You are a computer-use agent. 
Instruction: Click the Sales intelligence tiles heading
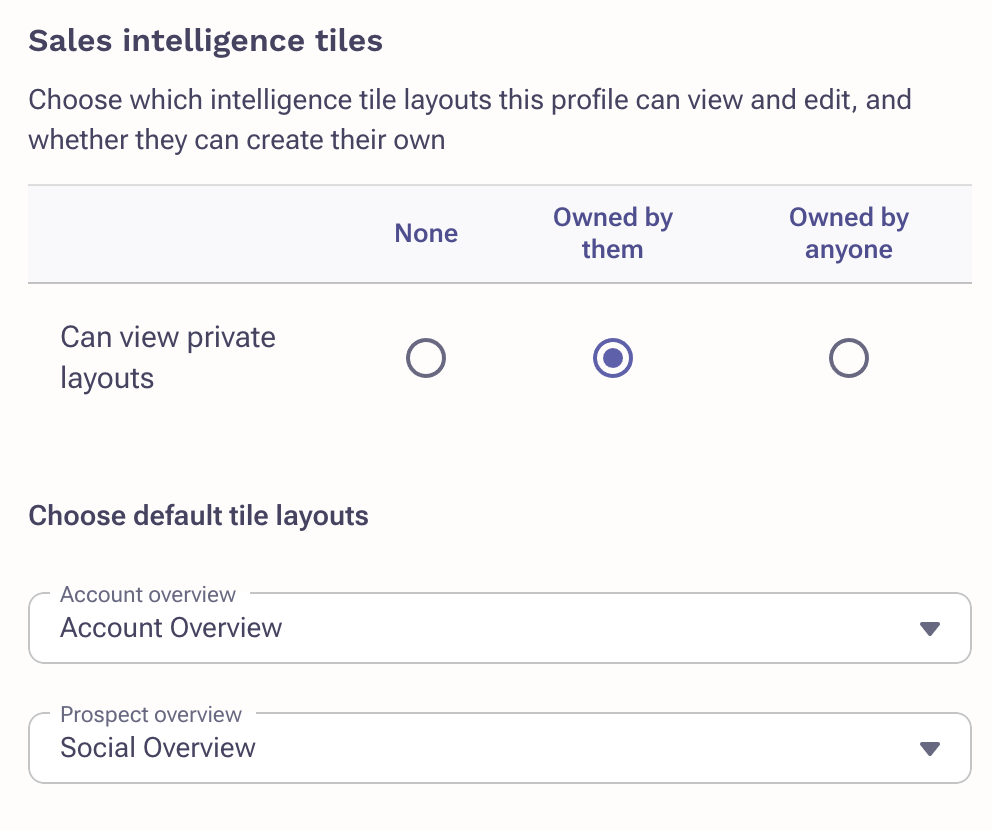pos(205,42)
